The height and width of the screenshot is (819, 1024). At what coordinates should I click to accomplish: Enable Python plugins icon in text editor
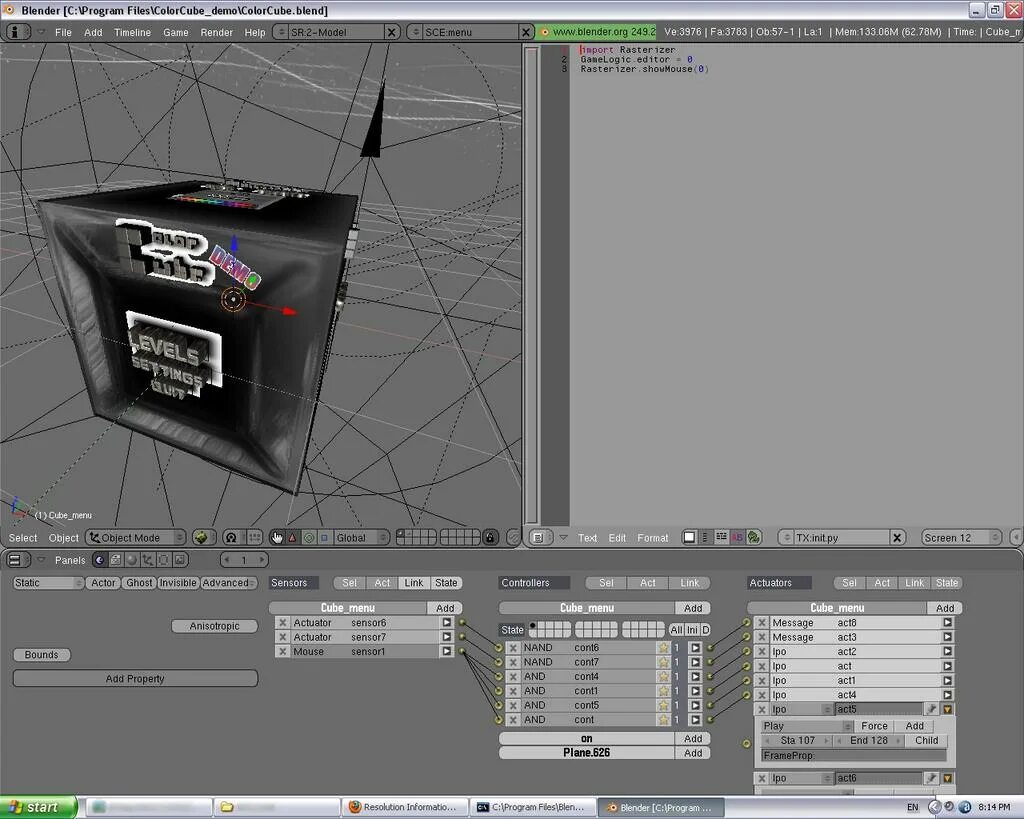pyautogui.click(x=754, y=538)
